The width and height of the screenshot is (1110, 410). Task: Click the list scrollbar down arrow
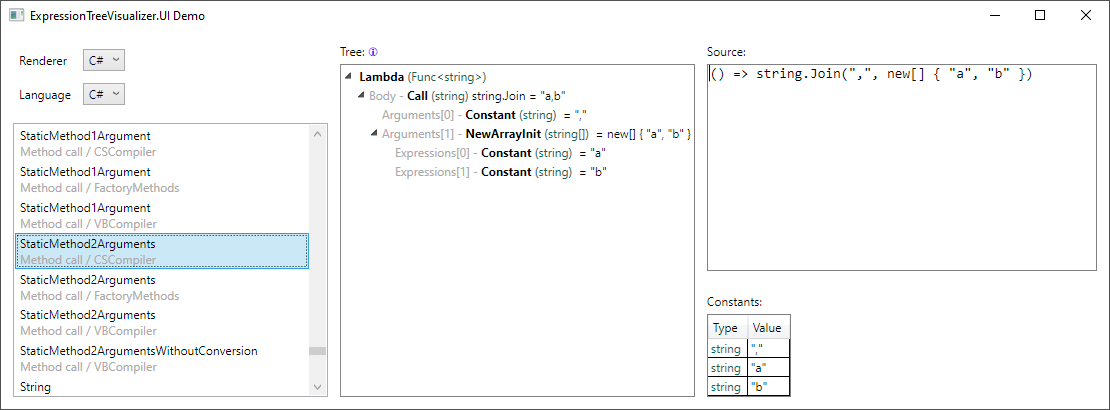(x=318, y=387)
